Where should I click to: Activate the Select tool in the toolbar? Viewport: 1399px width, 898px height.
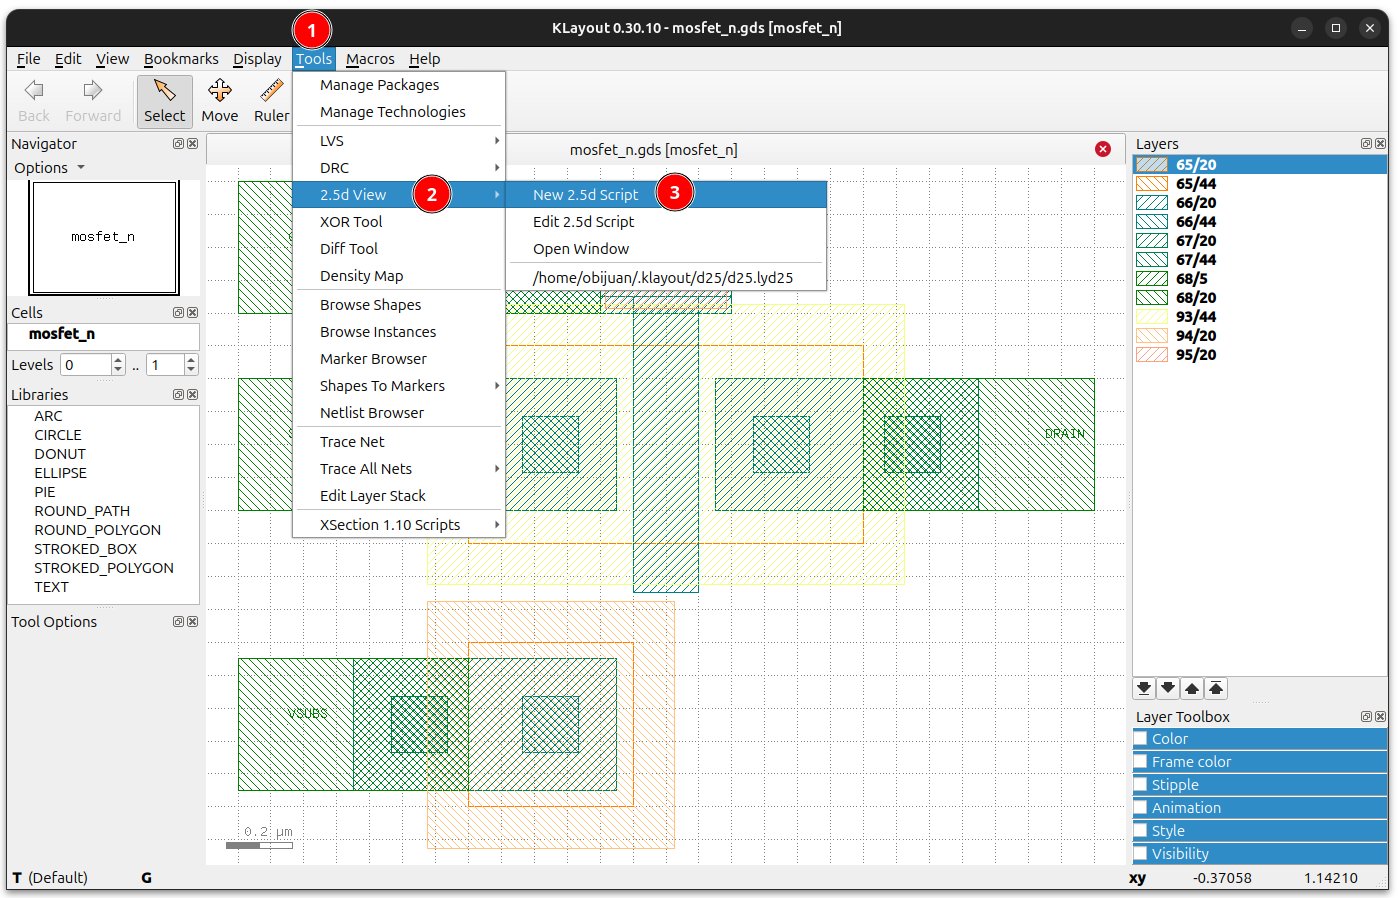click(165, 101)
